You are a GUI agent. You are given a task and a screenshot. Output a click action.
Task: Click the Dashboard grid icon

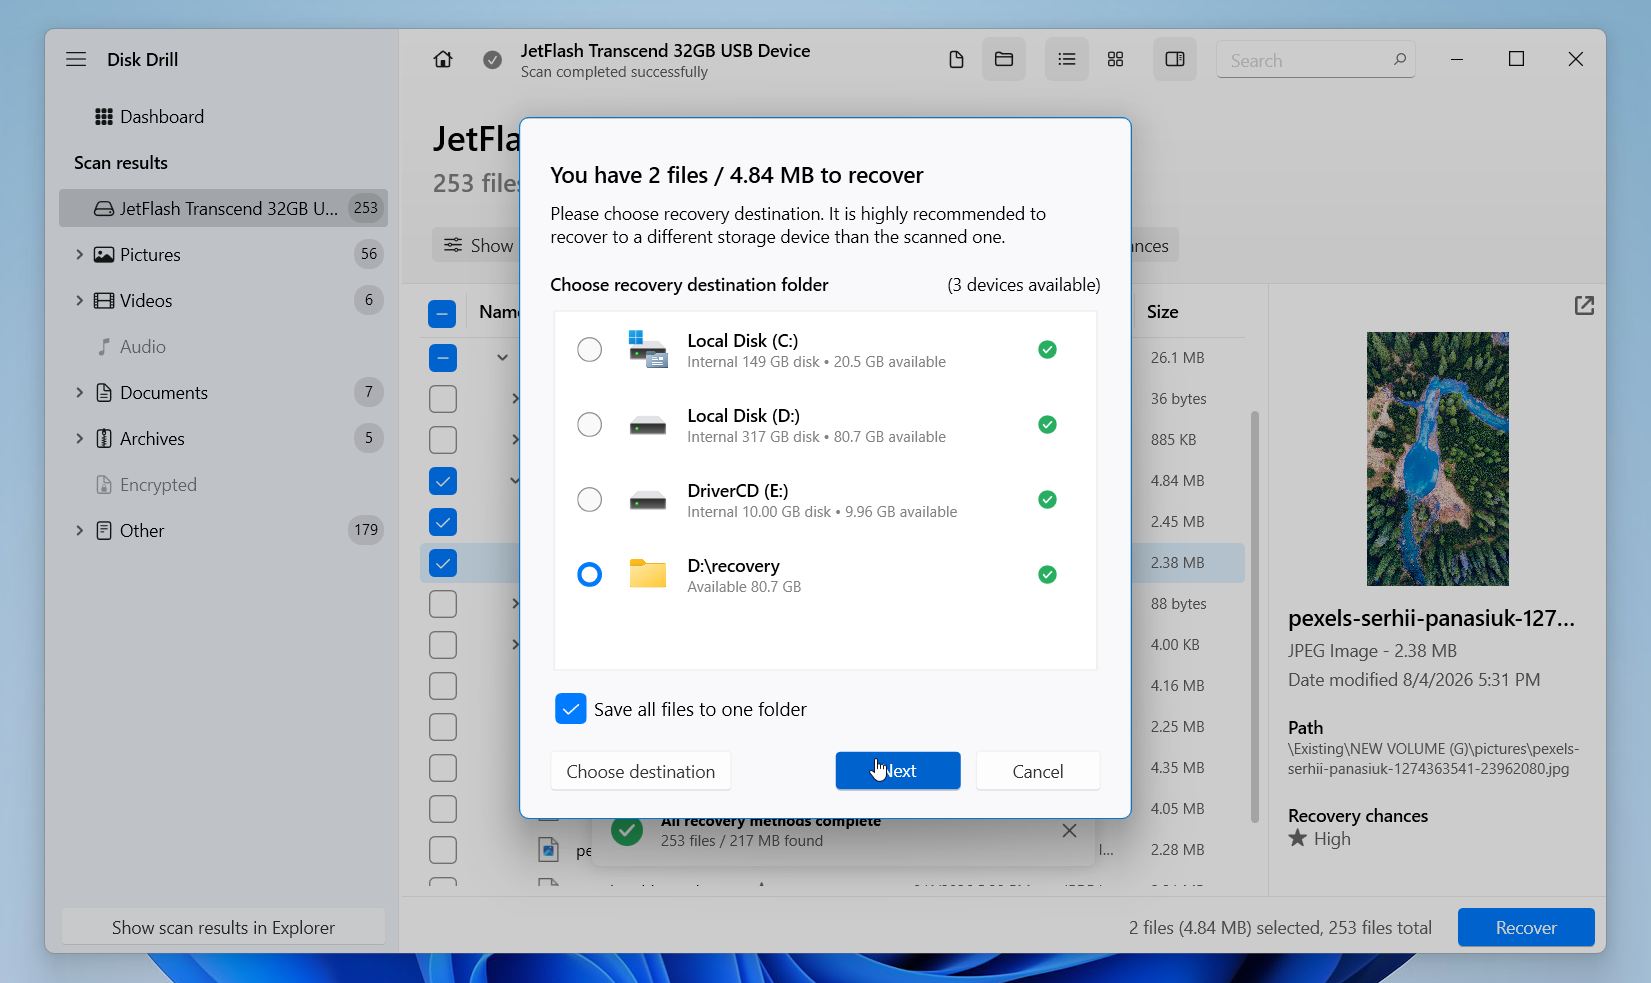[x=104, y=117]
